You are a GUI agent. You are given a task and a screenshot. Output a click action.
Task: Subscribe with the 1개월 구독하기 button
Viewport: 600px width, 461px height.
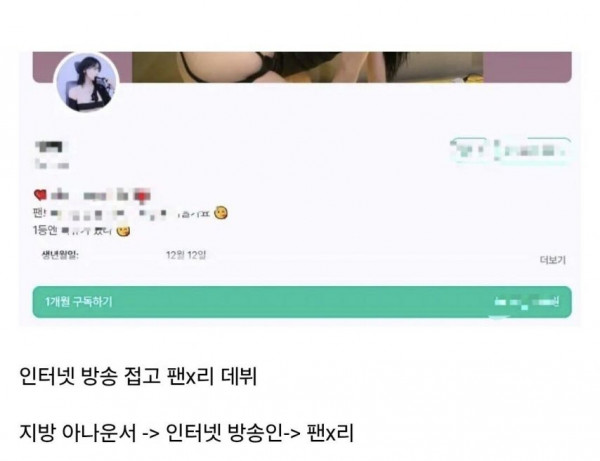(x=302, y=302)
